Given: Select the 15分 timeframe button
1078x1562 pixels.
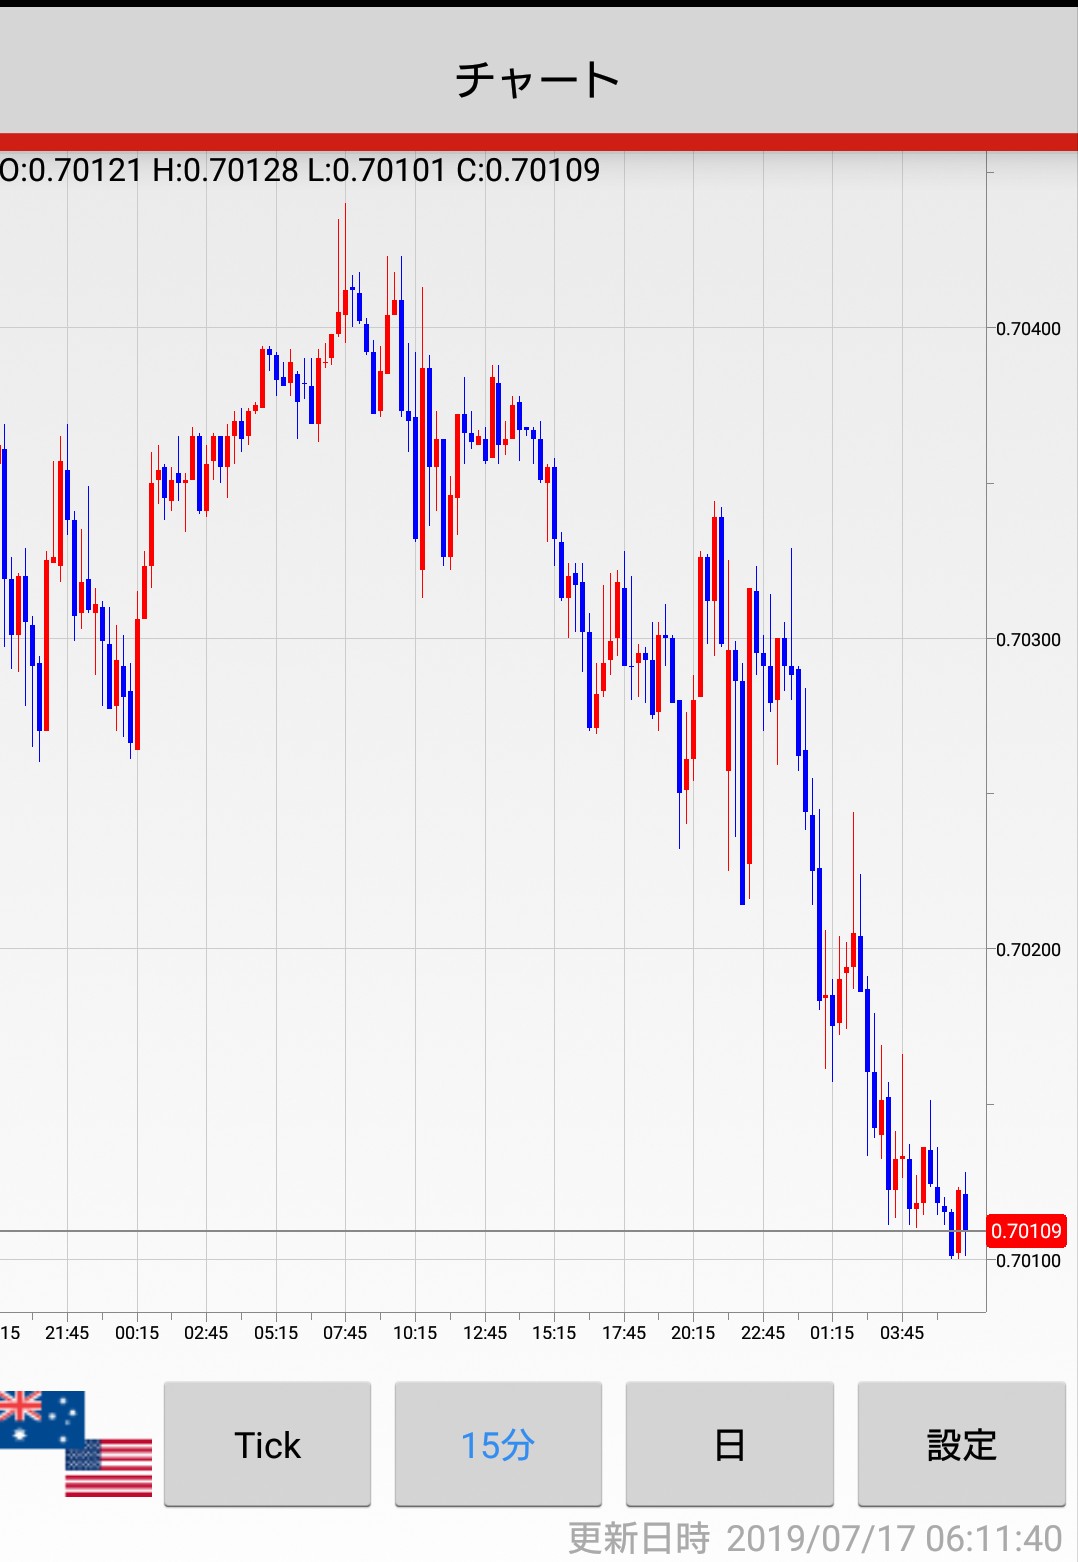Looking at the screenshot, I should pyautogui.click(x=498, y=1444).
